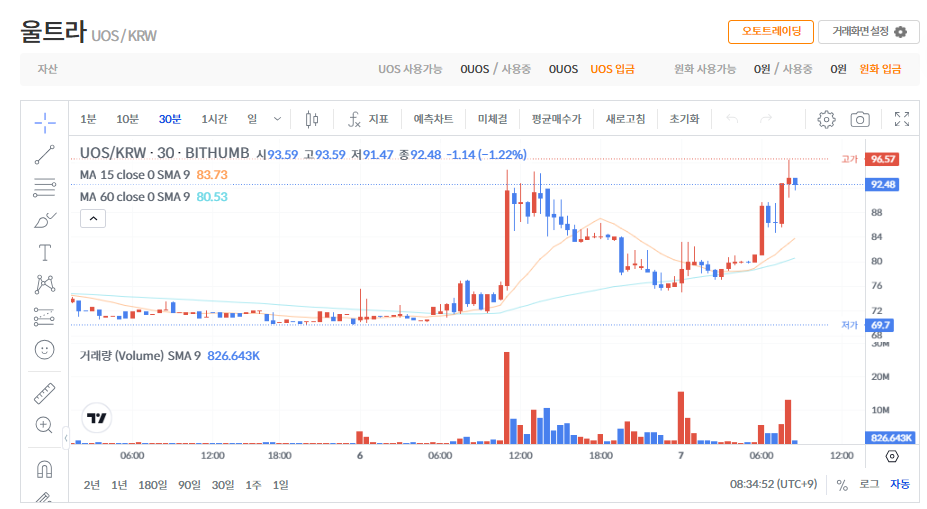Select the ruler measure tool
Image resolution: width=927 pixels, height=509 pixels.
(x=45, y=393)
